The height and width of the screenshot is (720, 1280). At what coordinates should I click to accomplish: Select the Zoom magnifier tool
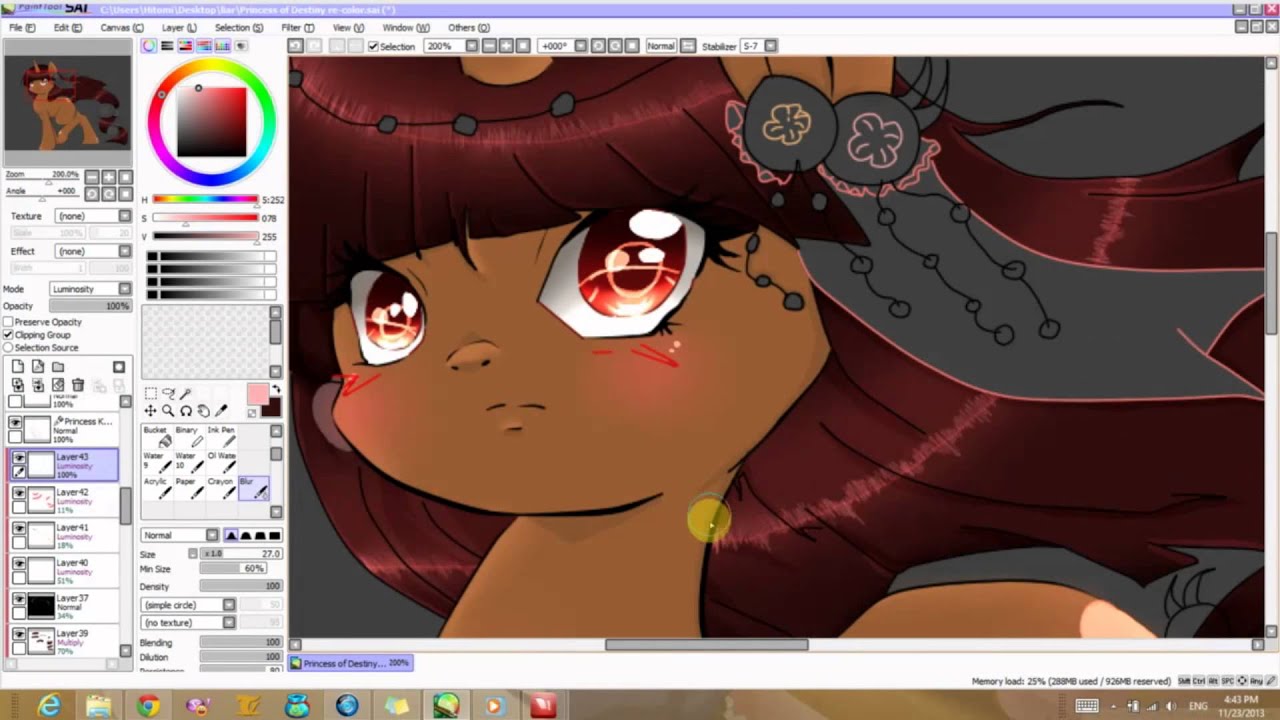pyautogui.click(x=168, y=411)
